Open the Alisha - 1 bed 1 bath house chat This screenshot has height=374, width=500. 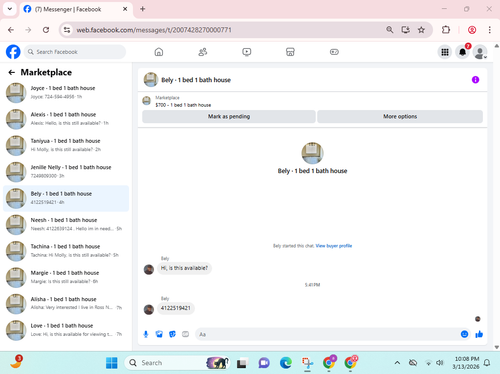[x=66, y=303]
